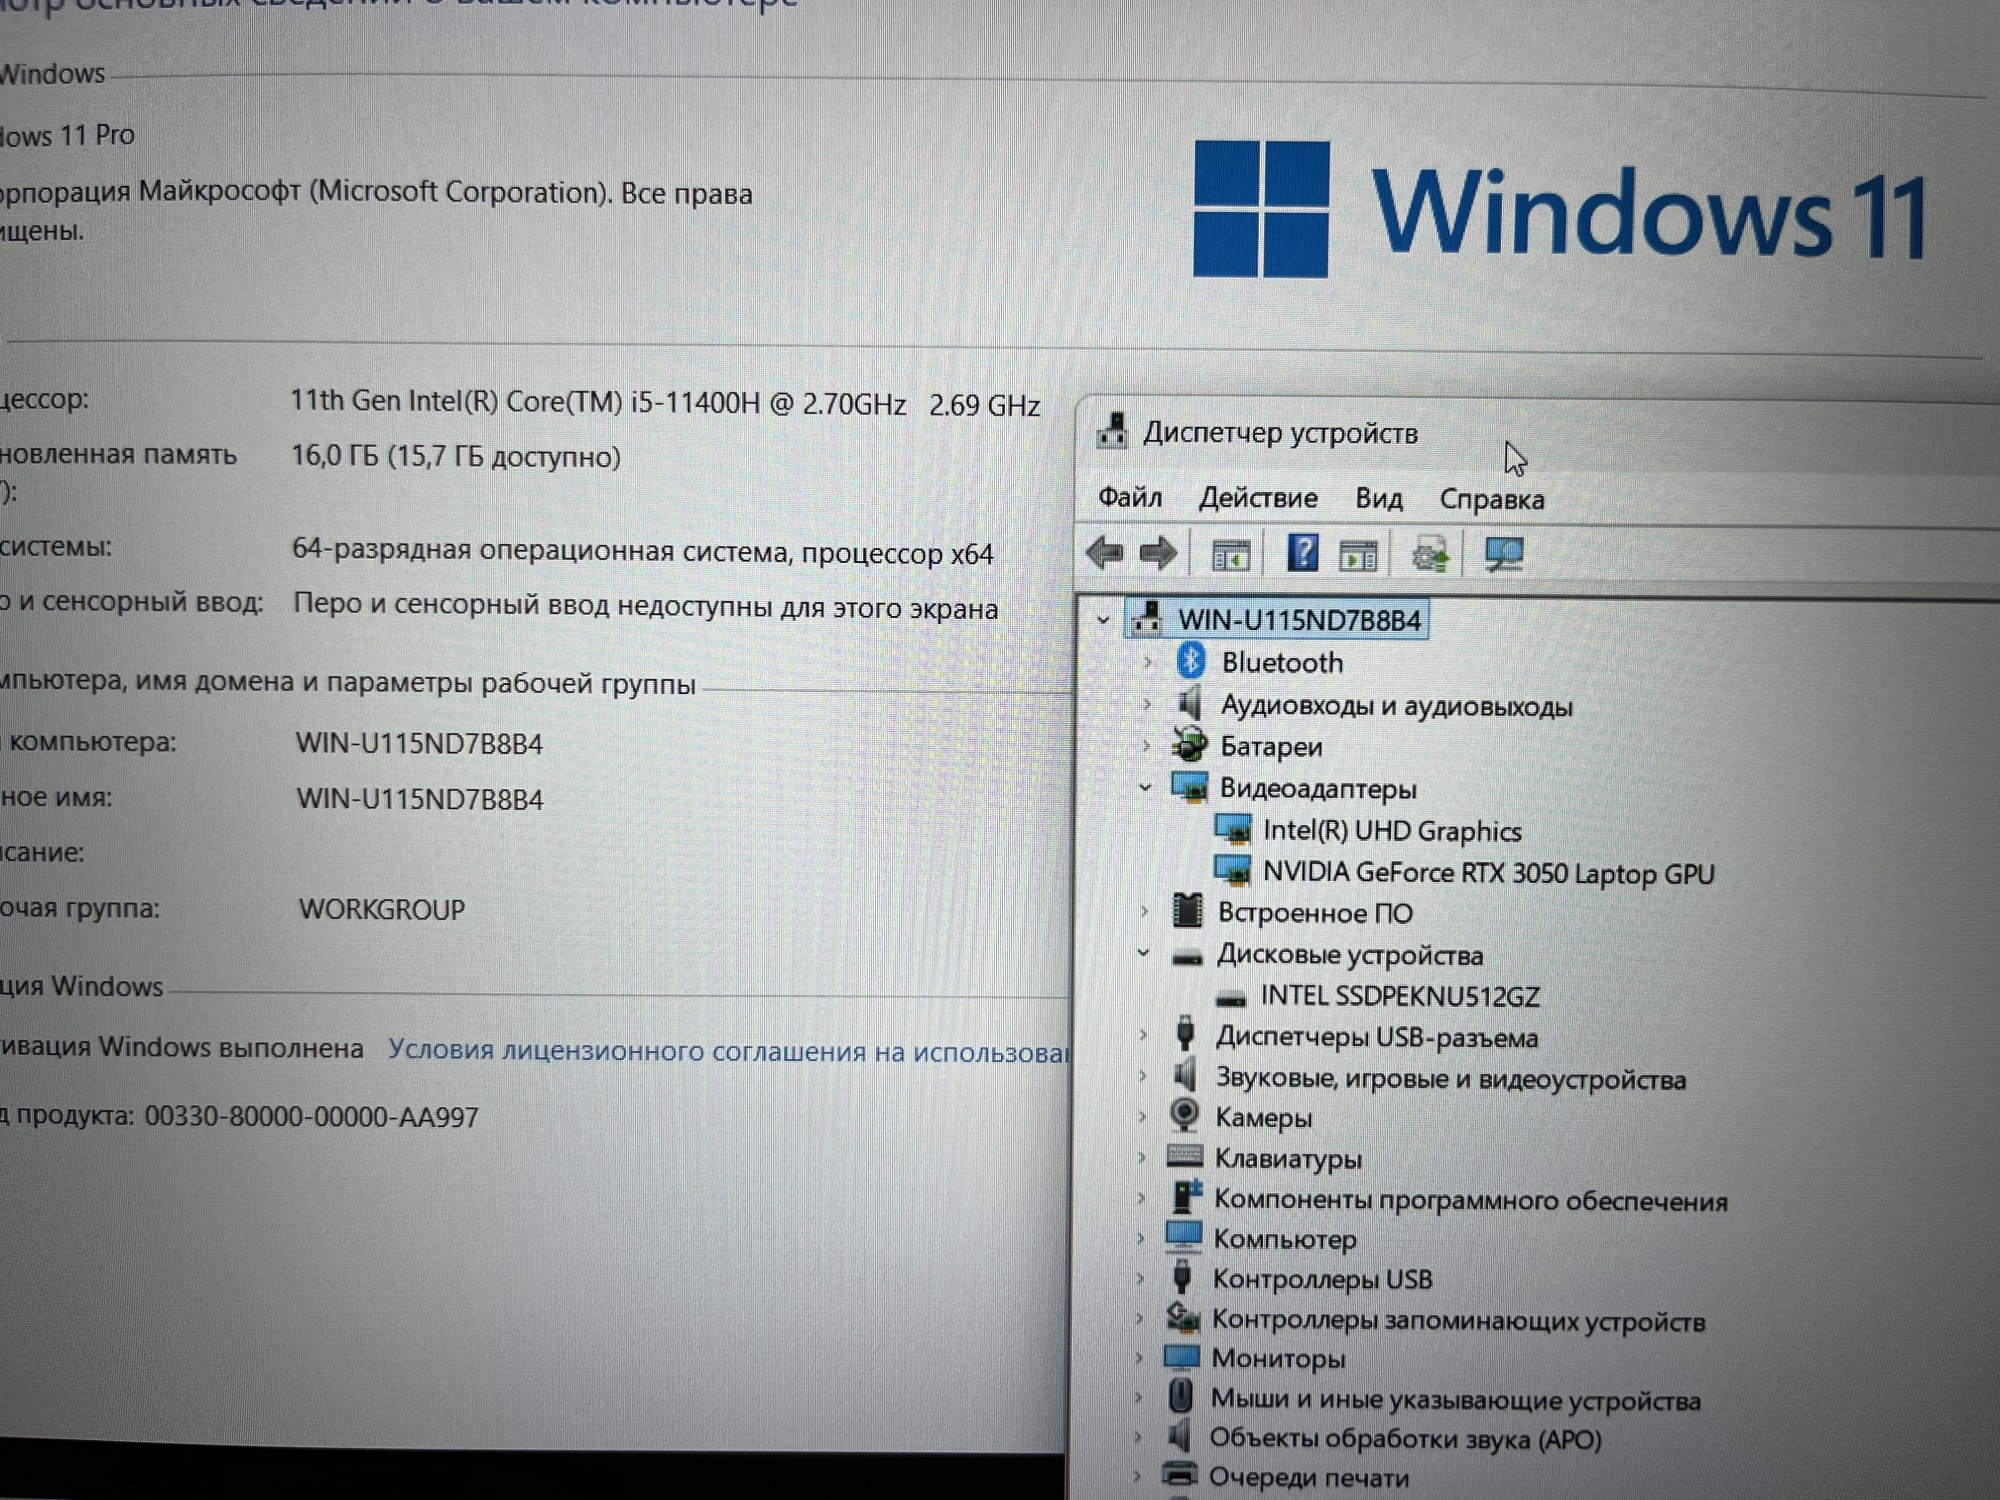Screen dimensions: 2000x1500
Task: Click the Back arrow toolbar icon
Action: click(1105, 553)
